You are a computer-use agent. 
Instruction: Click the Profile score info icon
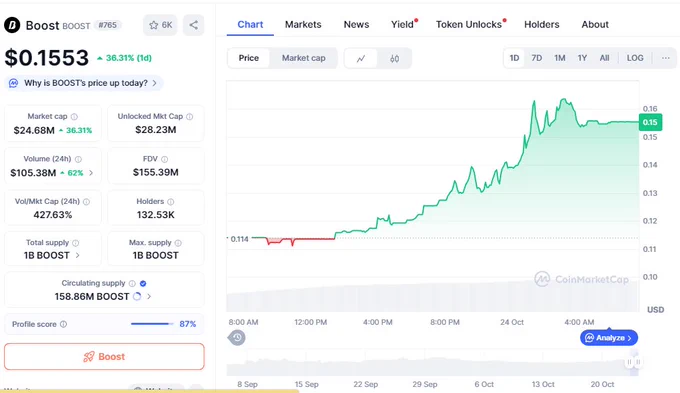[63, 324]
